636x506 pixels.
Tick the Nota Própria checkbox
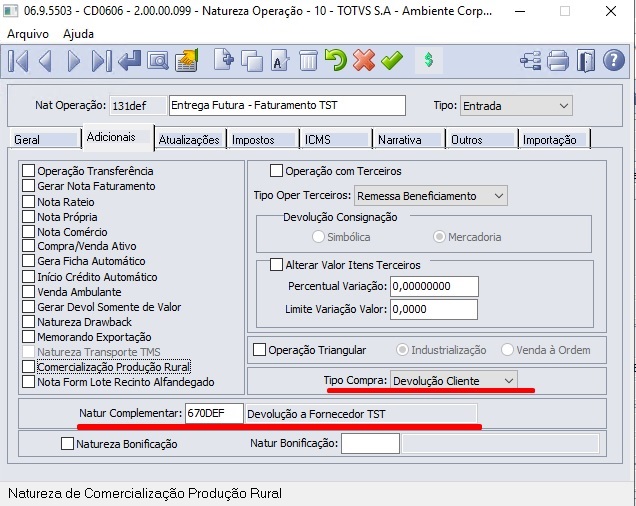pos(28,216)
